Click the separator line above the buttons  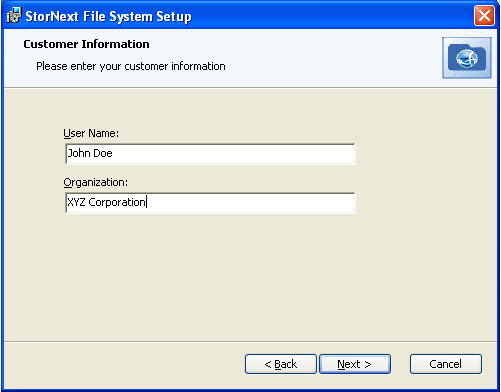coord(250,341)
